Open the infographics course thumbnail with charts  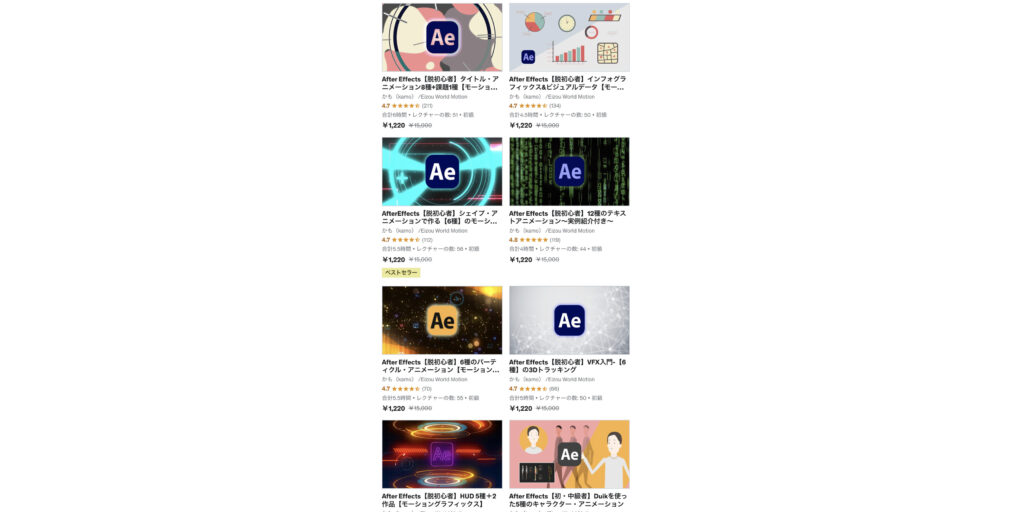569,37
